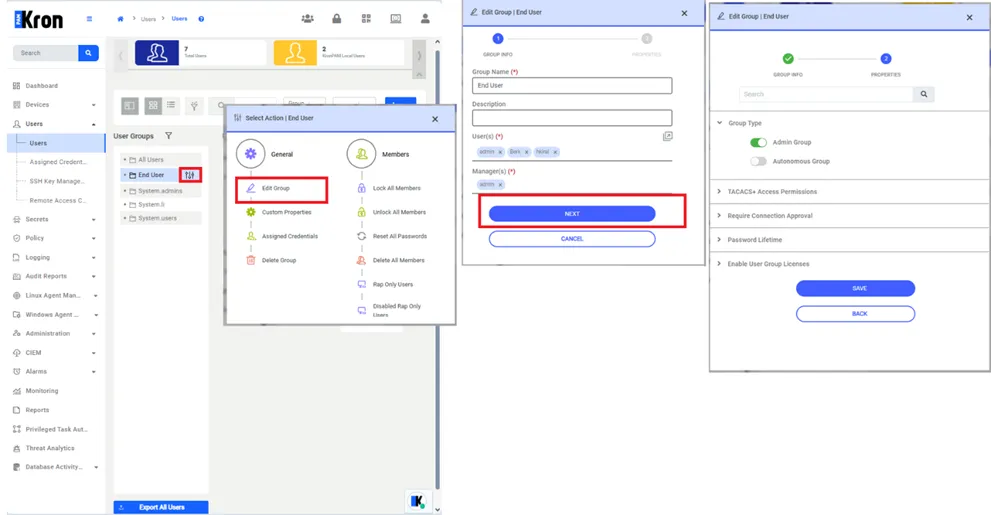The height and width of the screenshot is (515, 991).
Task: Open action sliders icon for End User group
Action: [x=190, y=175]
